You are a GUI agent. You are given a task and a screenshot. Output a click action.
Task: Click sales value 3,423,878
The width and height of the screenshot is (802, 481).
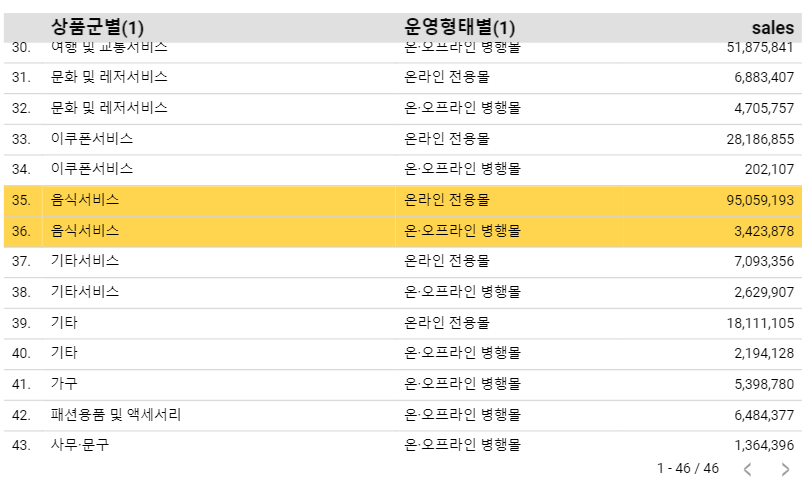point(764,231)
